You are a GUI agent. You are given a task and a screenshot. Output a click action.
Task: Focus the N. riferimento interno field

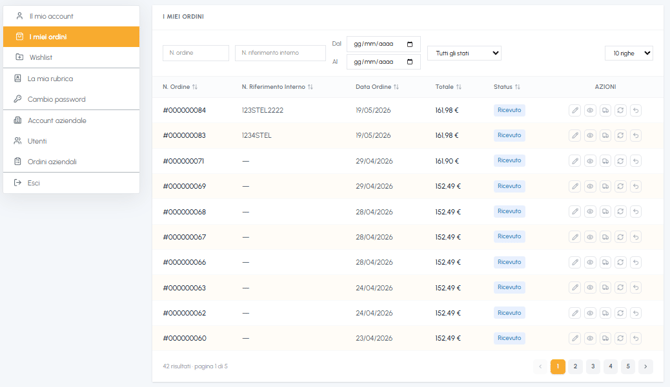(280, 53)
